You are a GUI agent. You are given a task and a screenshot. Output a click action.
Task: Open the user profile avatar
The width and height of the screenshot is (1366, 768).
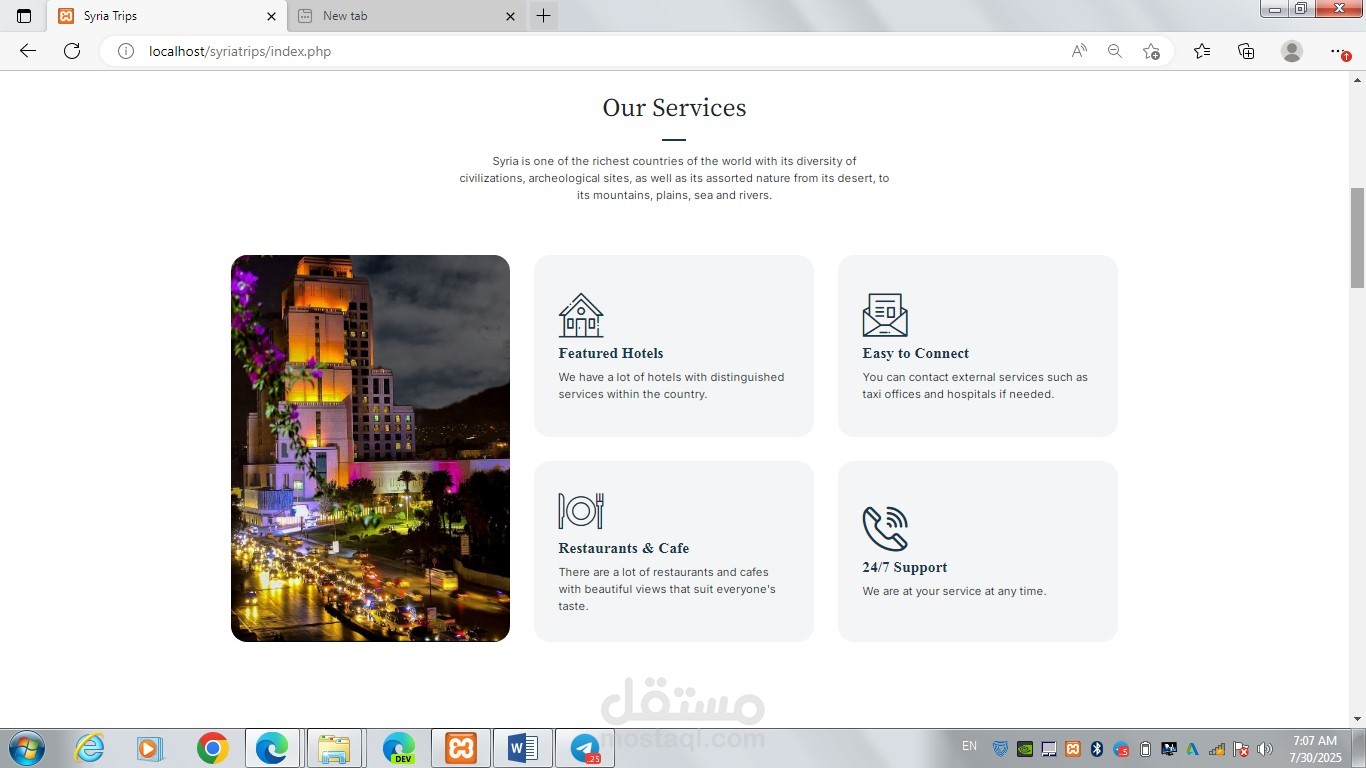(1292, 51)
